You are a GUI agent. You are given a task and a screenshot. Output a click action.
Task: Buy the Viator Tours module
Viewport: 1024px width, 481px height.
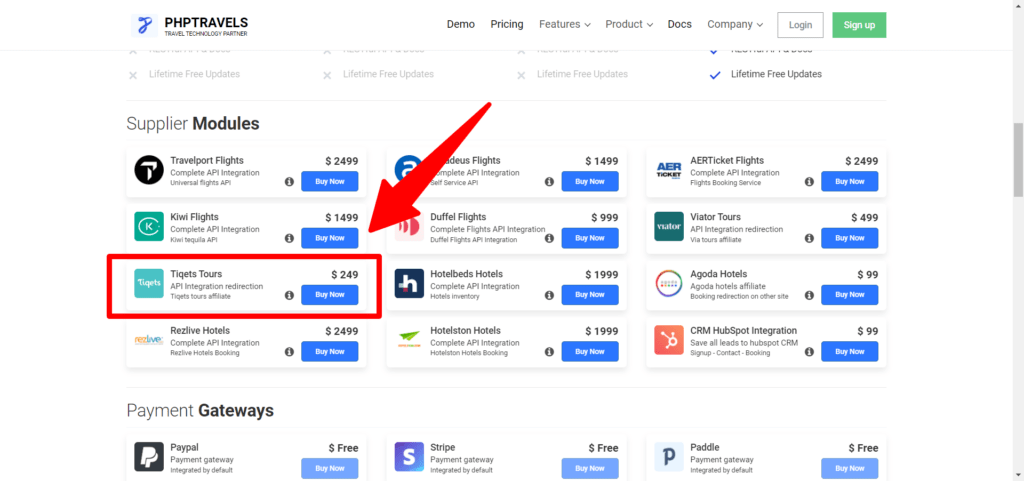click(x=850, y=238)
